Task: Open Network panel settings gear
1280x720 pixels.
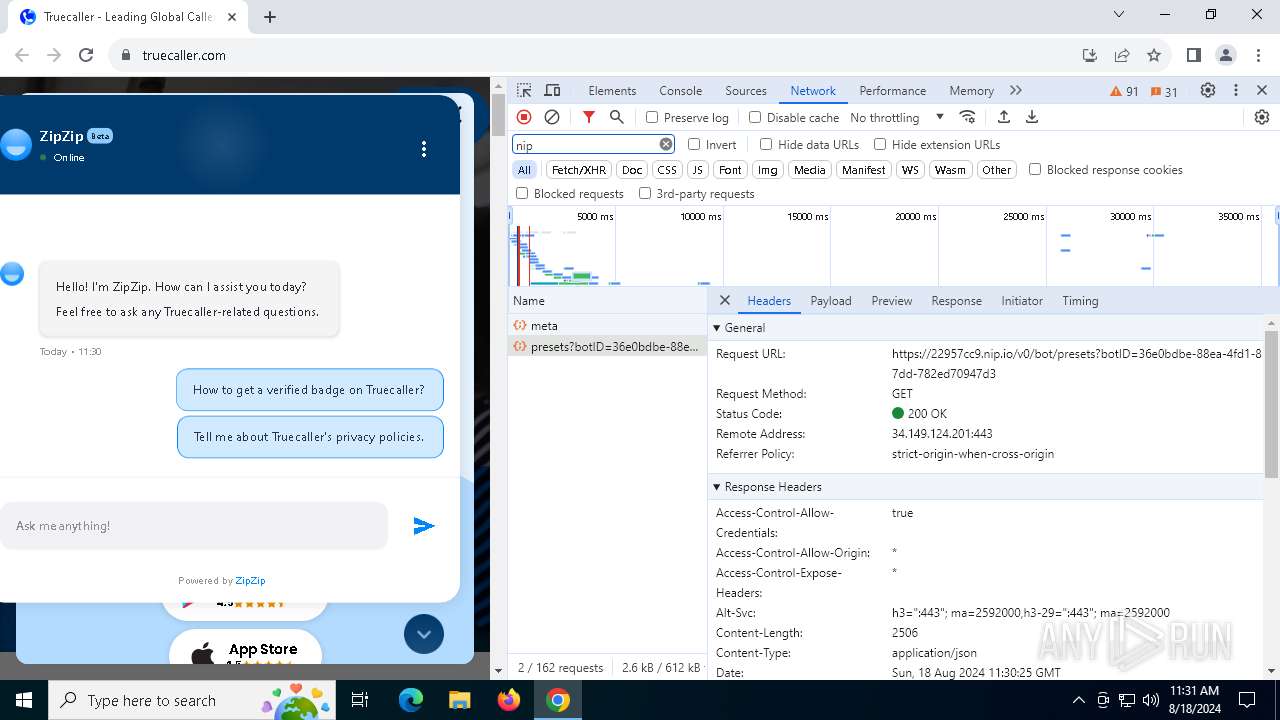Action: pyautogui.click(x=1262, y=117)
